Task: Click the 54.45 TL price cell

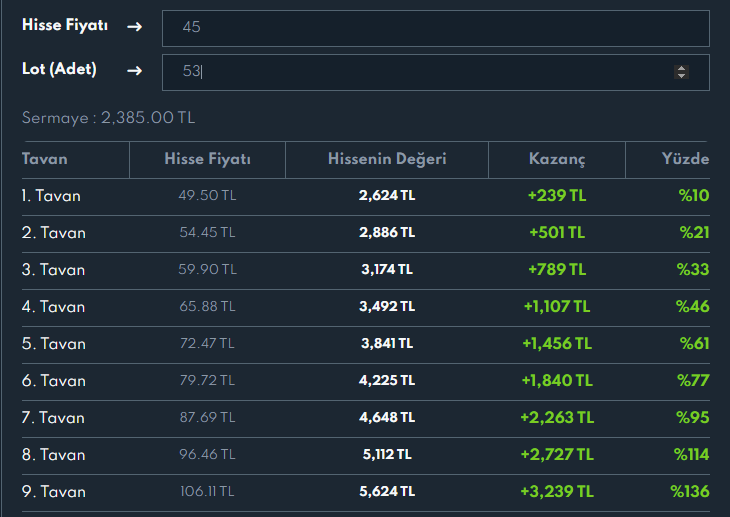Action: click(x=208, y=232)
